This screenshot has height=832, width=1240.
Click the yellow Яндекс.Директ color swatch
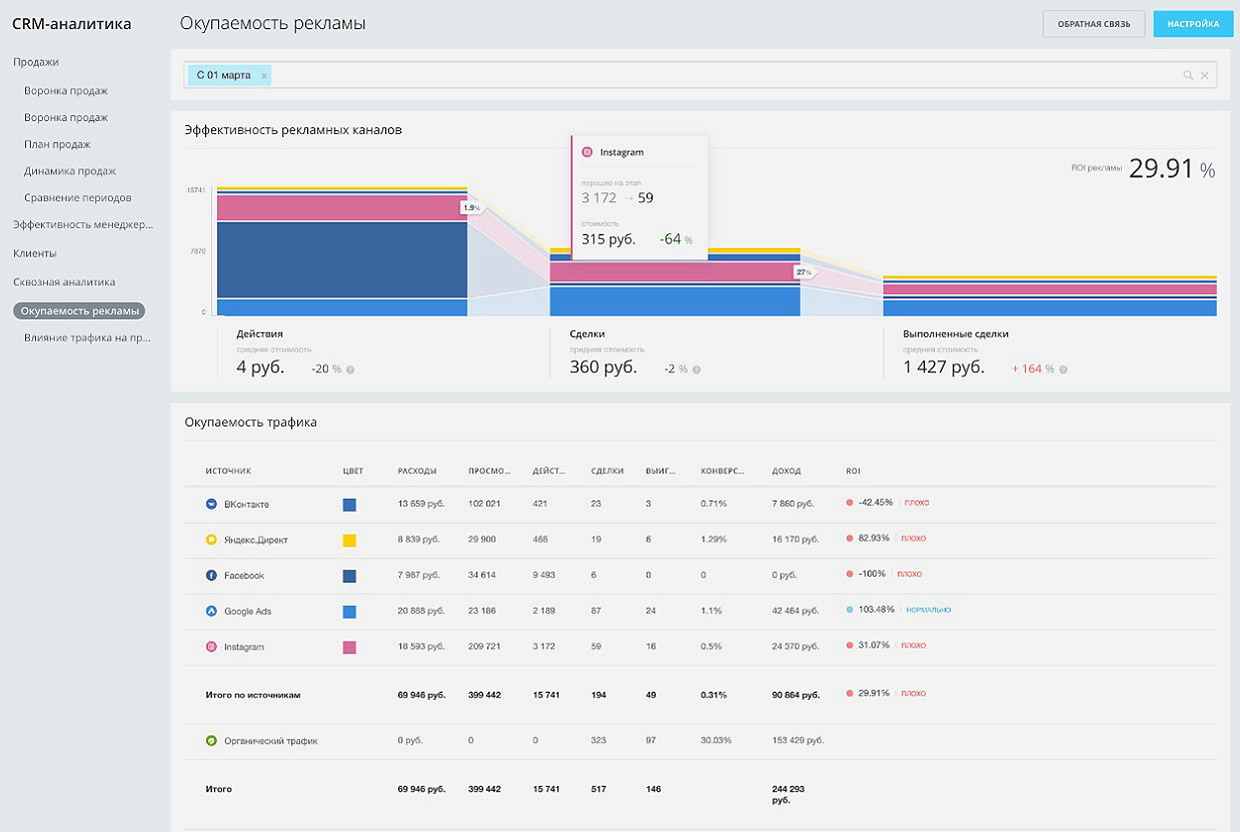point(349,541)
